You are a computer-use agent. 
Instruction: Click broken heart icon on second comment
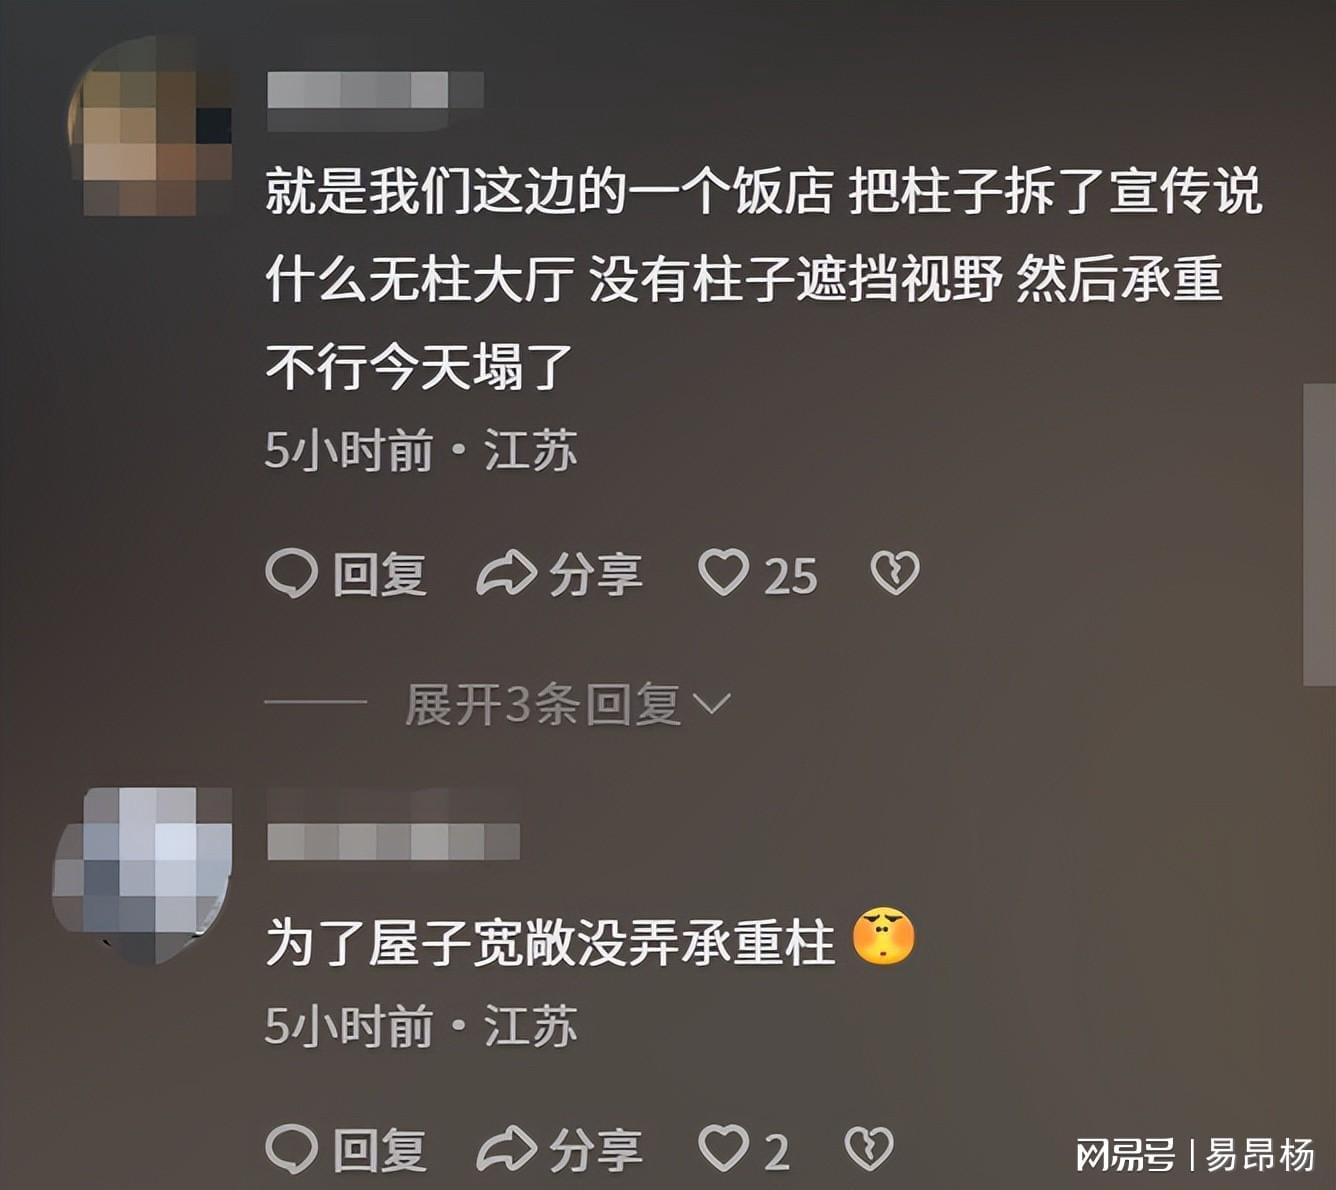869,1148
